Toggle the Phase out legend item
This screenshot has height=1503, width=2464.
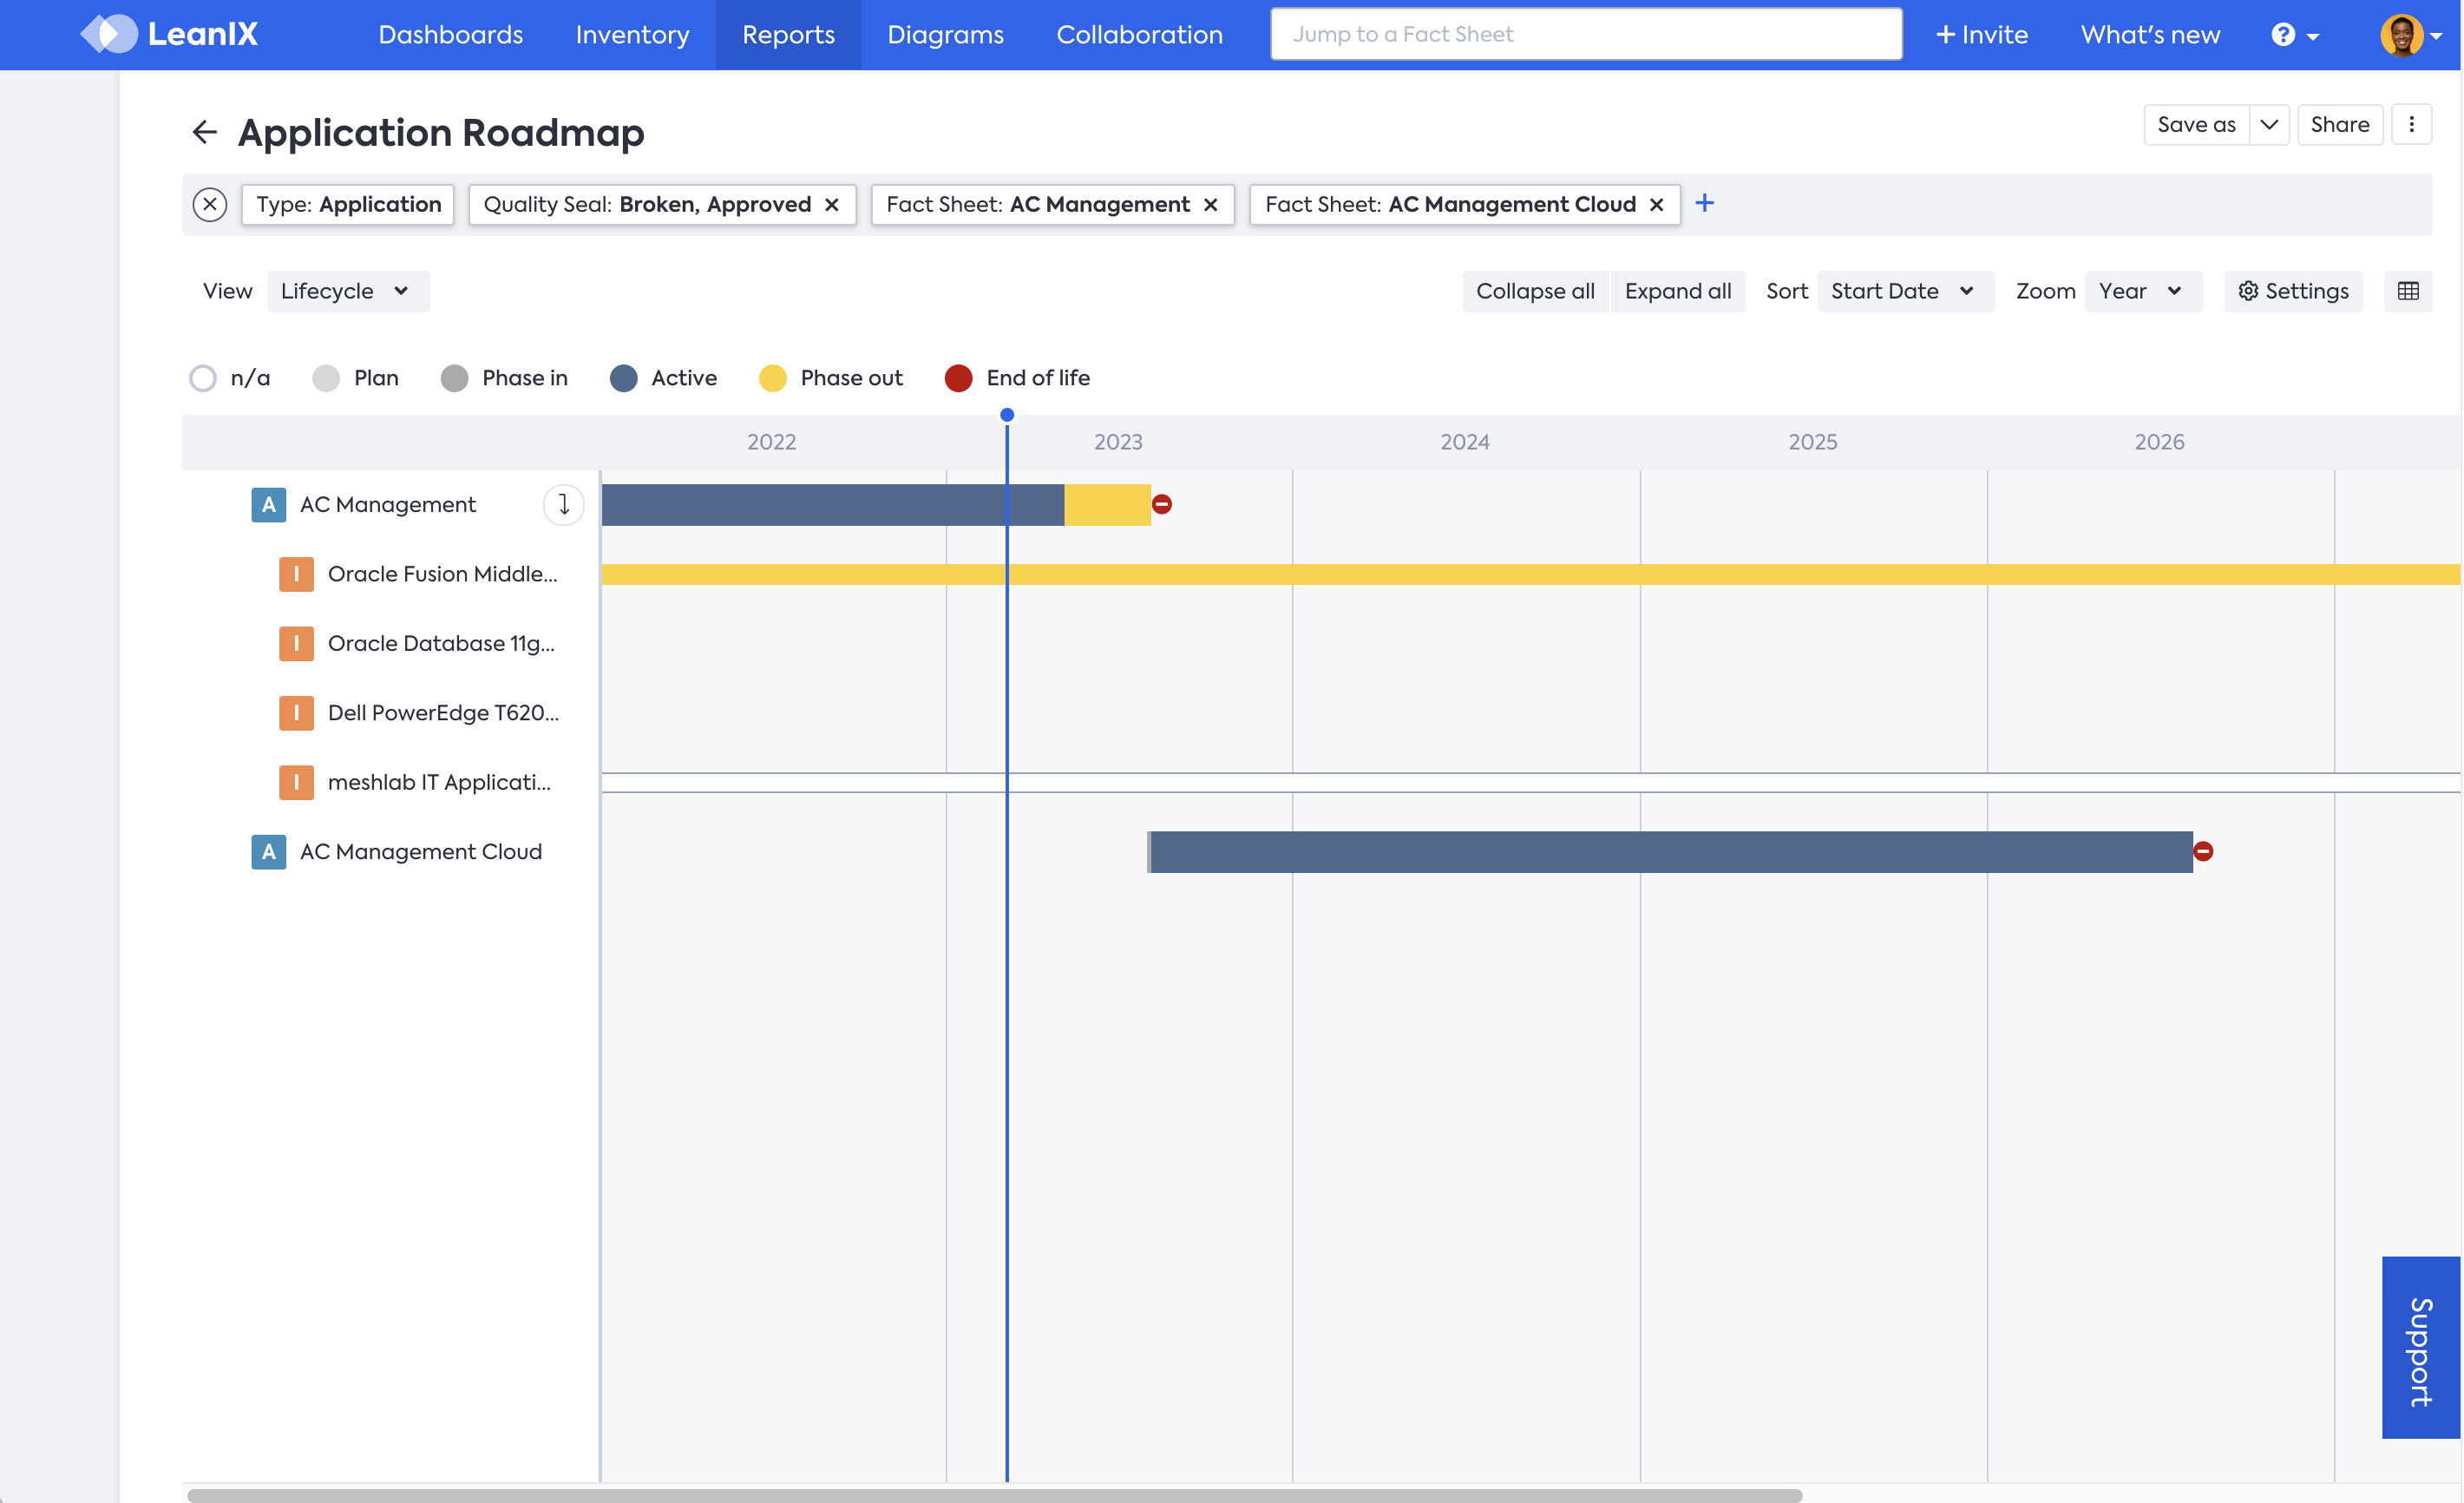[x=831, y=378]
